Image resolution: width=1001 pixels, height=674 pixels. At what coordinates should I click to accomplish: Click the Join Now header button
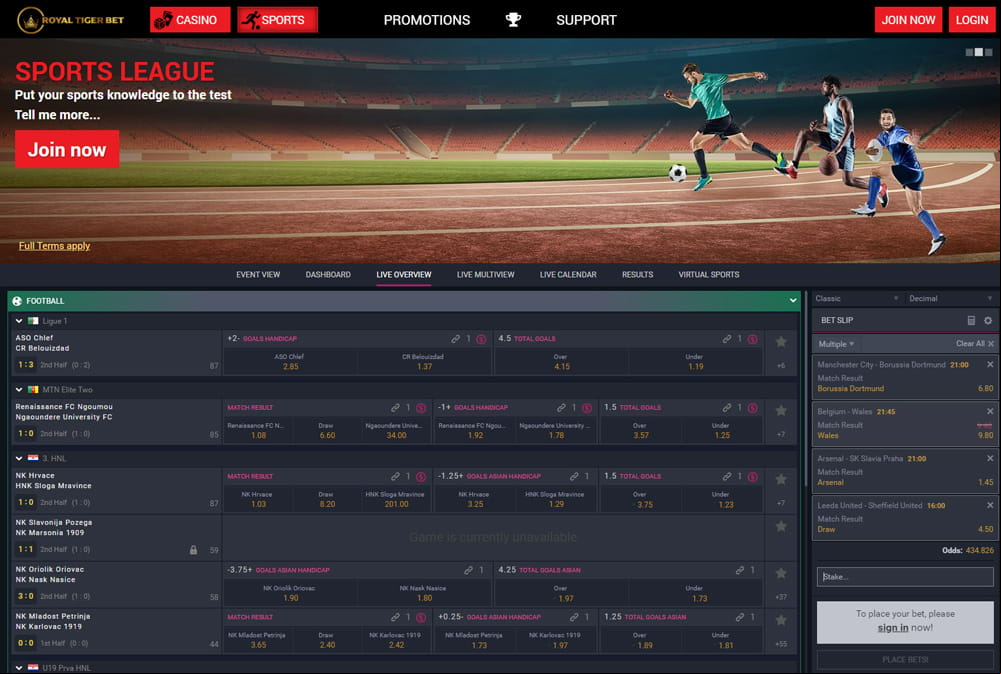(908, 20)
